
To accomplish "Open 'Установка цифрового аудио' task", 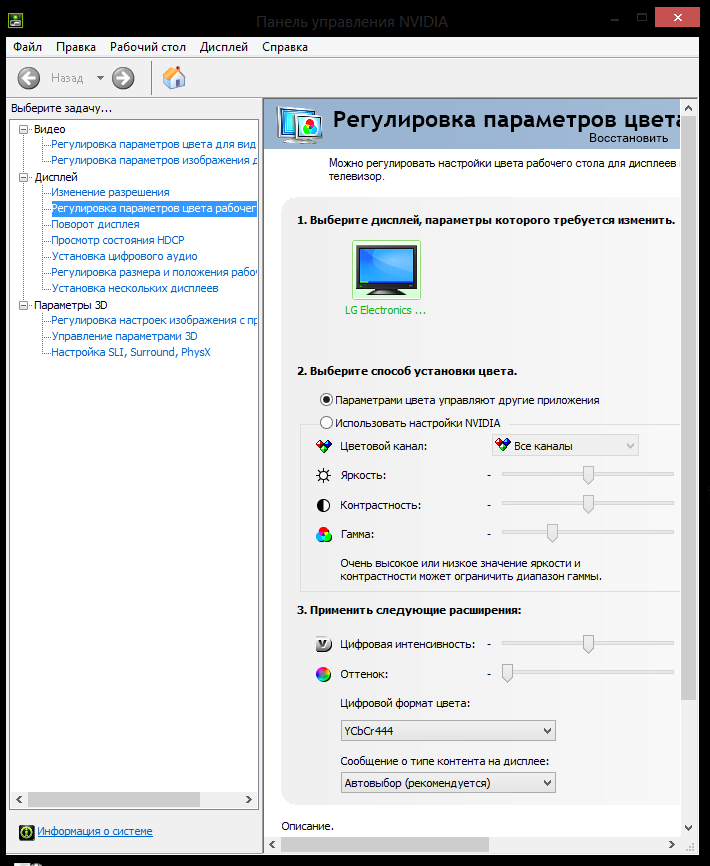I will click(125, 256).
